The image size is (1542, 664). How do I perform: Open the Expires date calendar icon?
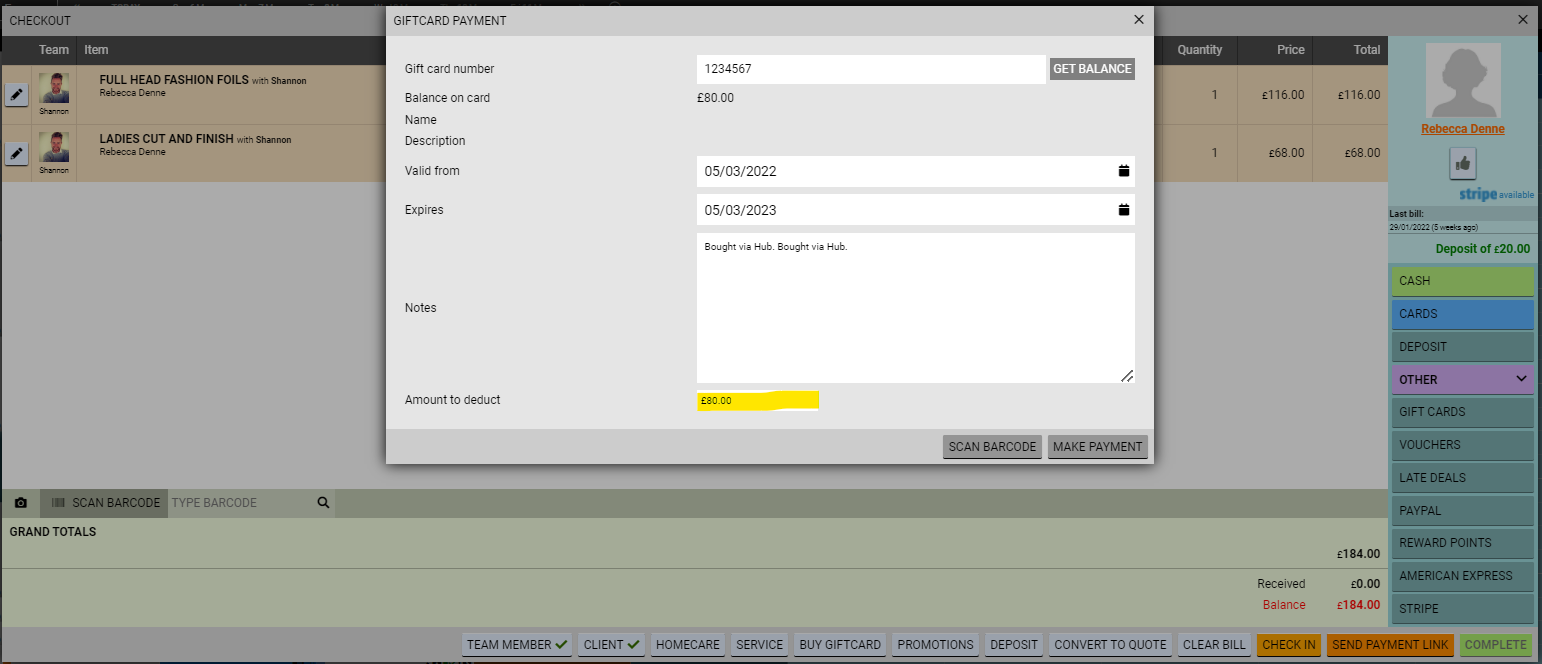click(1123, 210)
